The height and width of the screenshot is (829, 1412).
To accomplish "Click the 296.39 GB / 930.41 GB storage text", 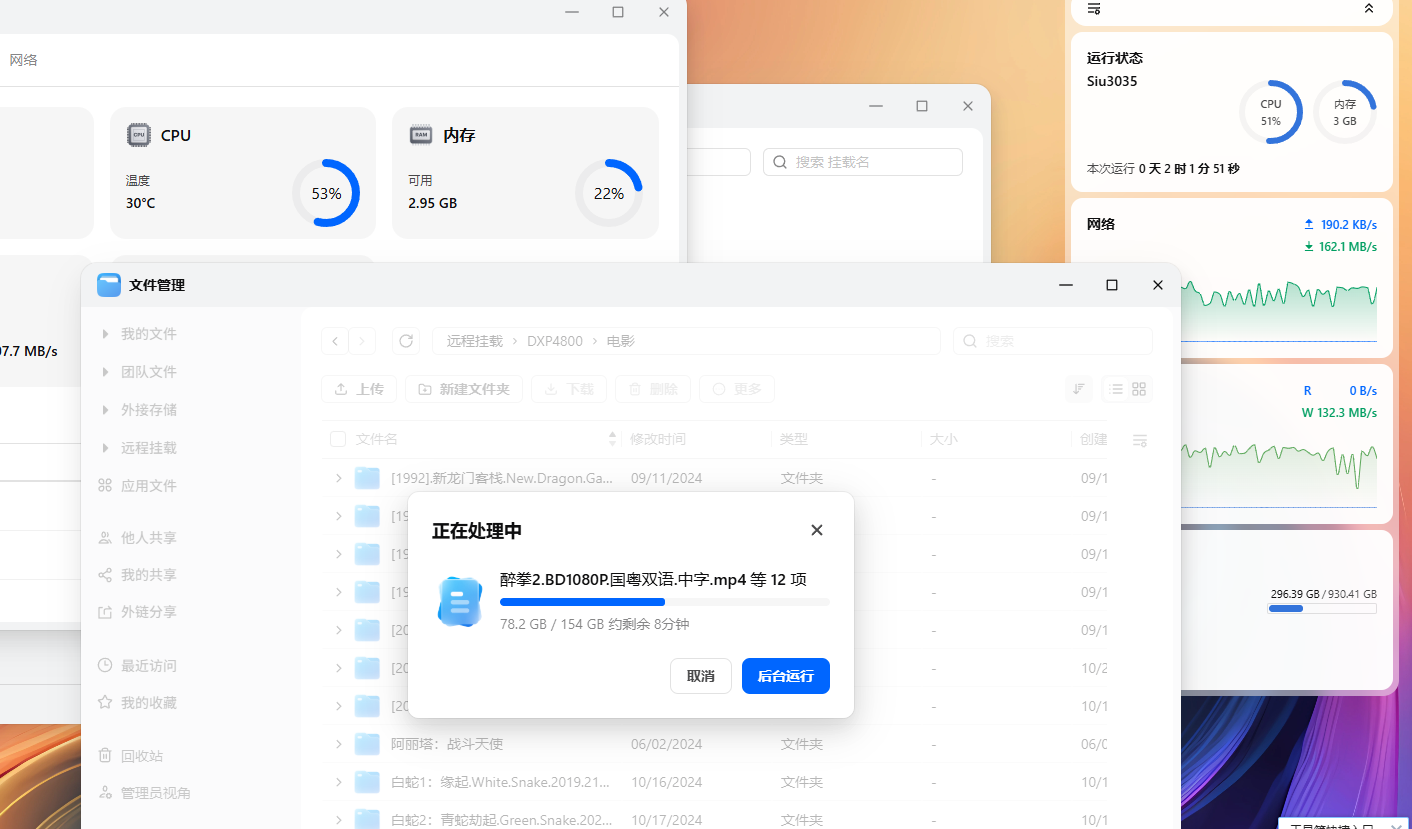I will tap(1323, 593).
